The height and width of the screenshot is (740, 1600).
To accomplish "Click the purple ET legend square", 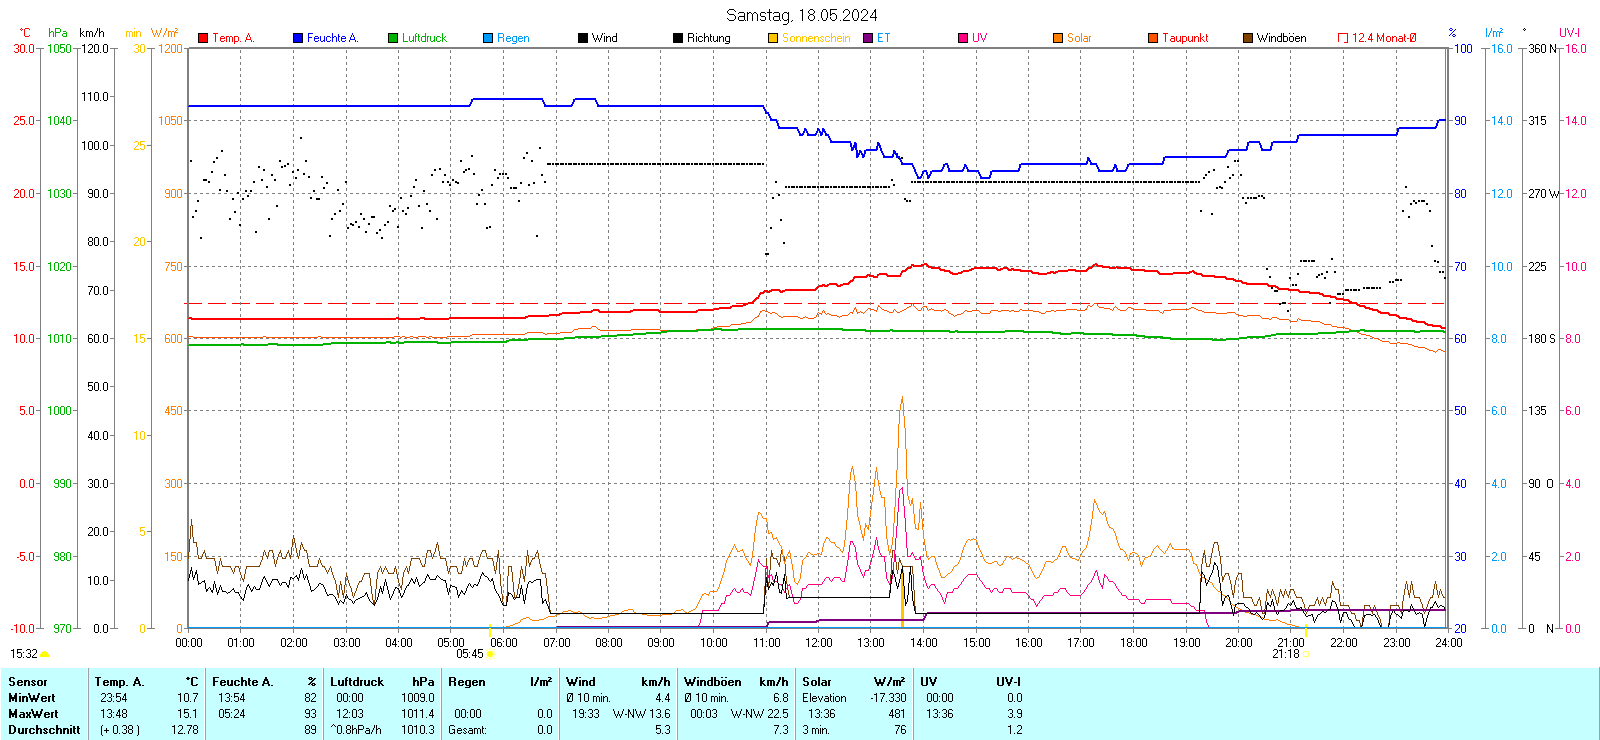I will coord(868,38).
